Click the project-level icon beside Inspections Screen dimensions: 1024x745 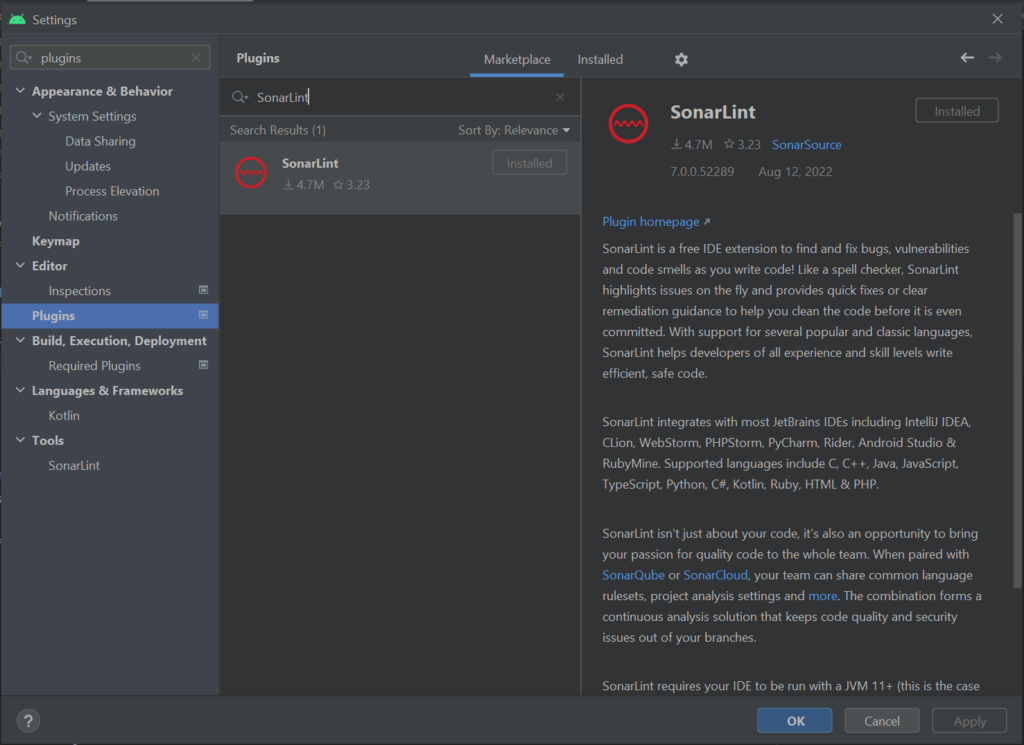point(204,290)
